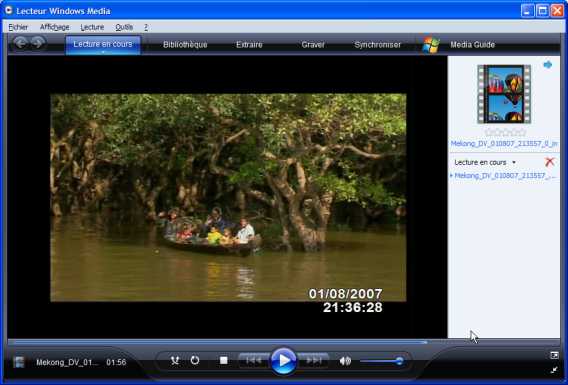Screen dimensions: 568x385
Task: Click the Play button
Action: (283, 361)
